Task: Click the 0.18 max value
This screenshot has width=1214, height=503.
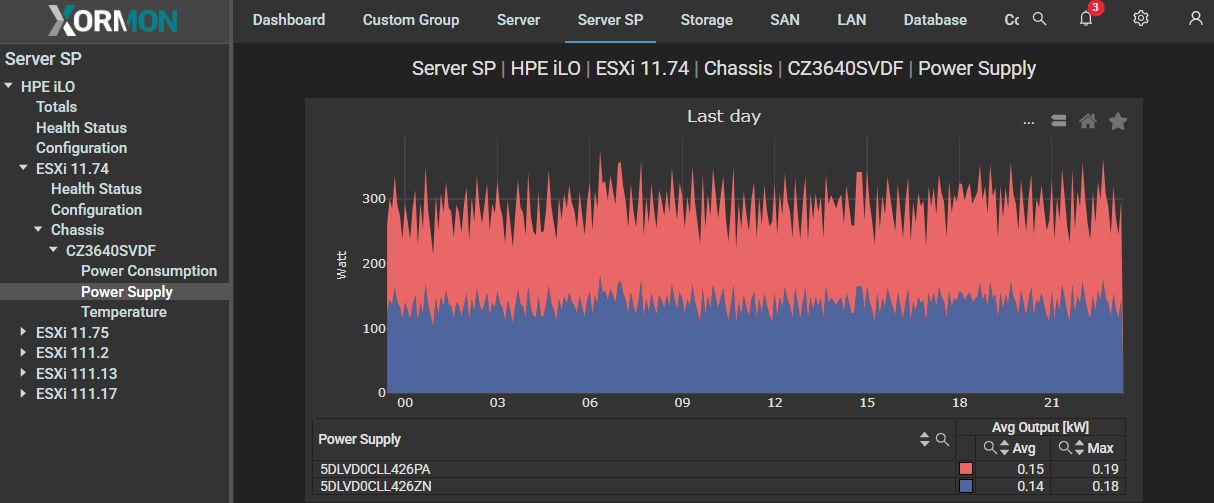Action: [x=1104, y=486]
